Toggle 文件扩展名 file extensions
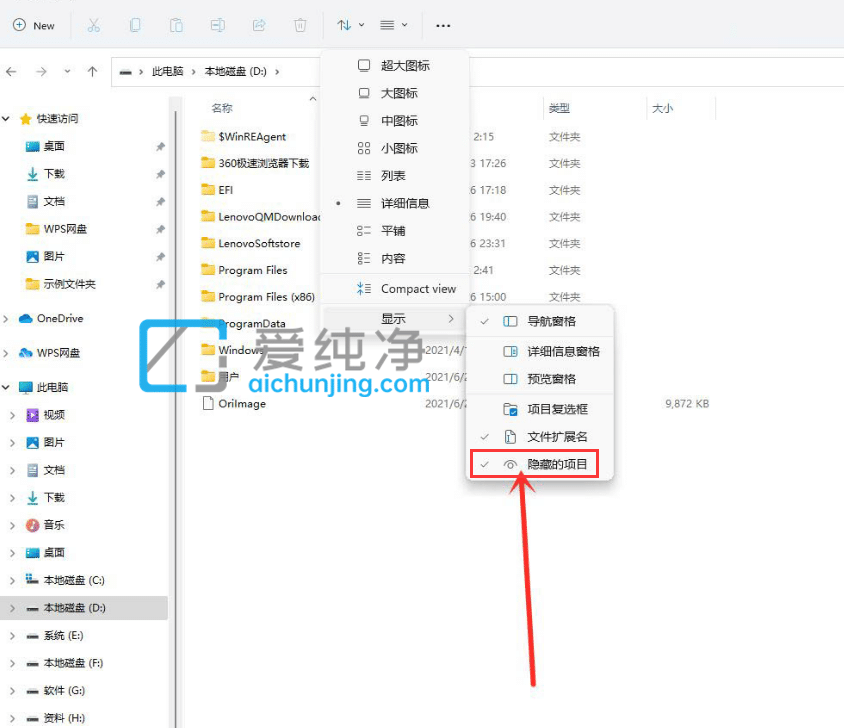 click(x=540, y=437)
